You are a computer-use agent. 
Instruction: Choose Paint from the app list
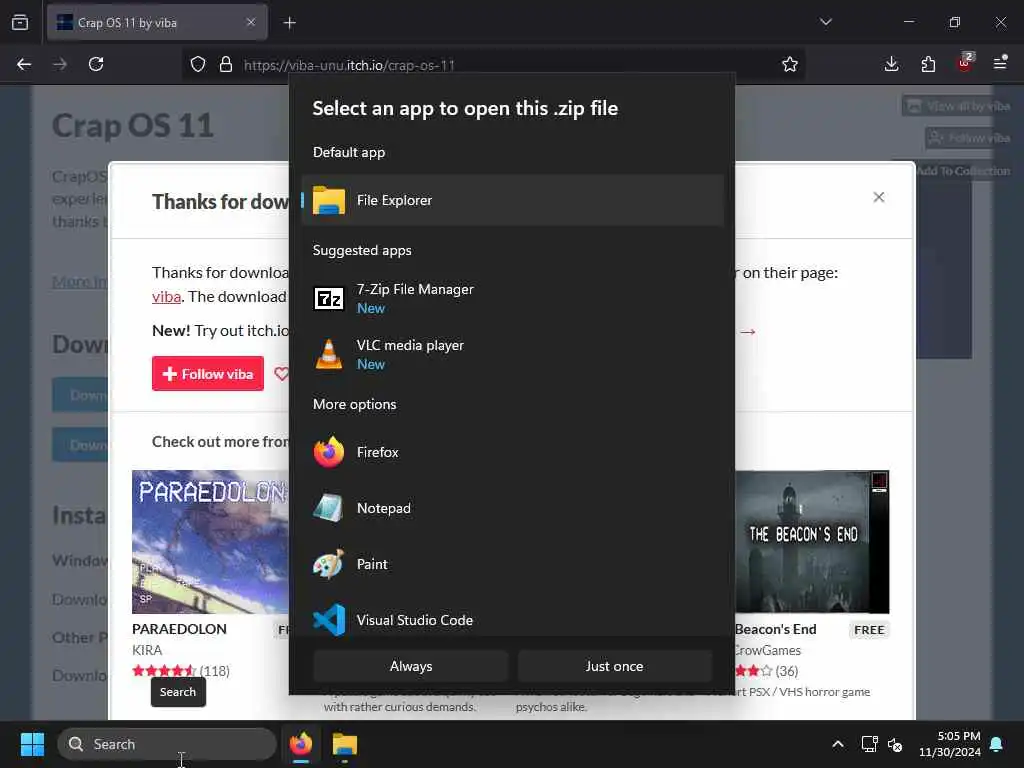(512, 564)
